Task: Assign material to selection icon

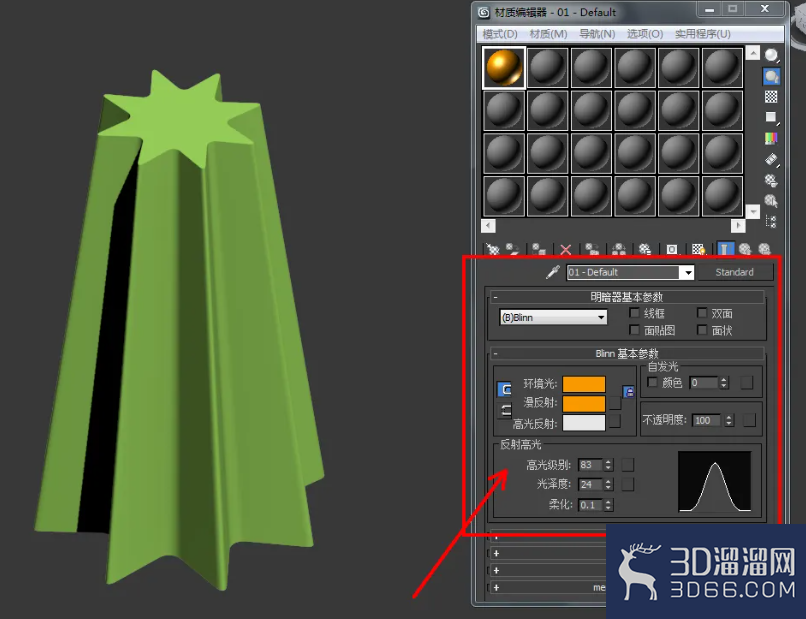Action: point(538,249)
